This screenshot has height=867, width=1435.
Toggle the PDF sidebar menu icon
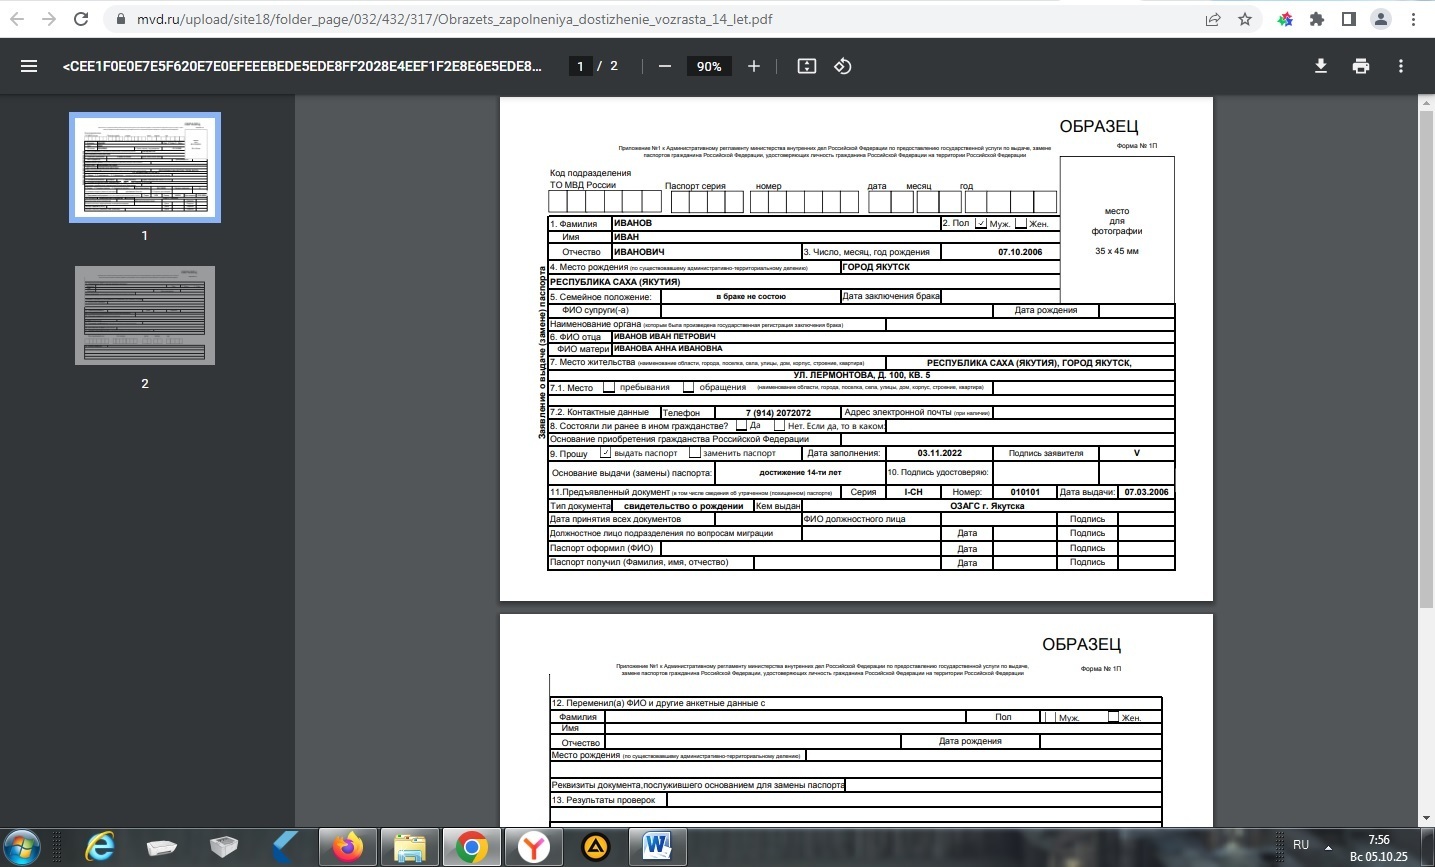coord(29,66)
